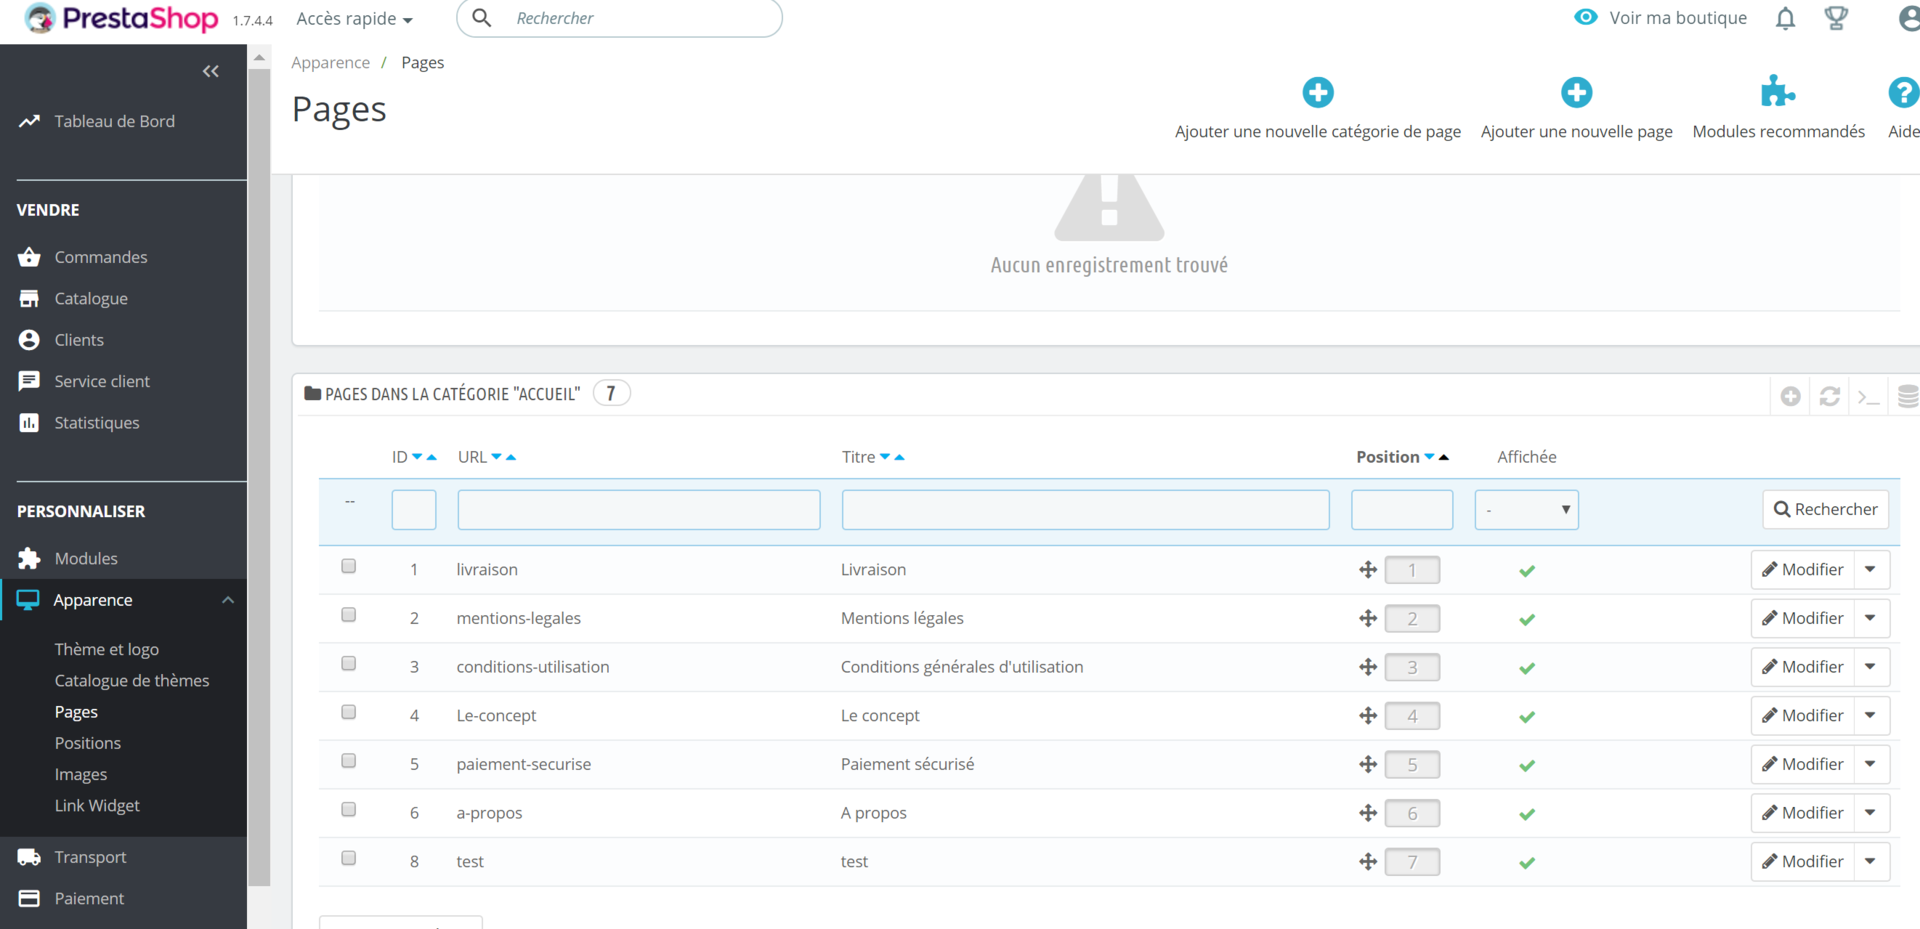Viewport: 1920px width, 929px height.
Task: Collapse the sidebar with double-chevron icon
Action: [x=211, y=71]
